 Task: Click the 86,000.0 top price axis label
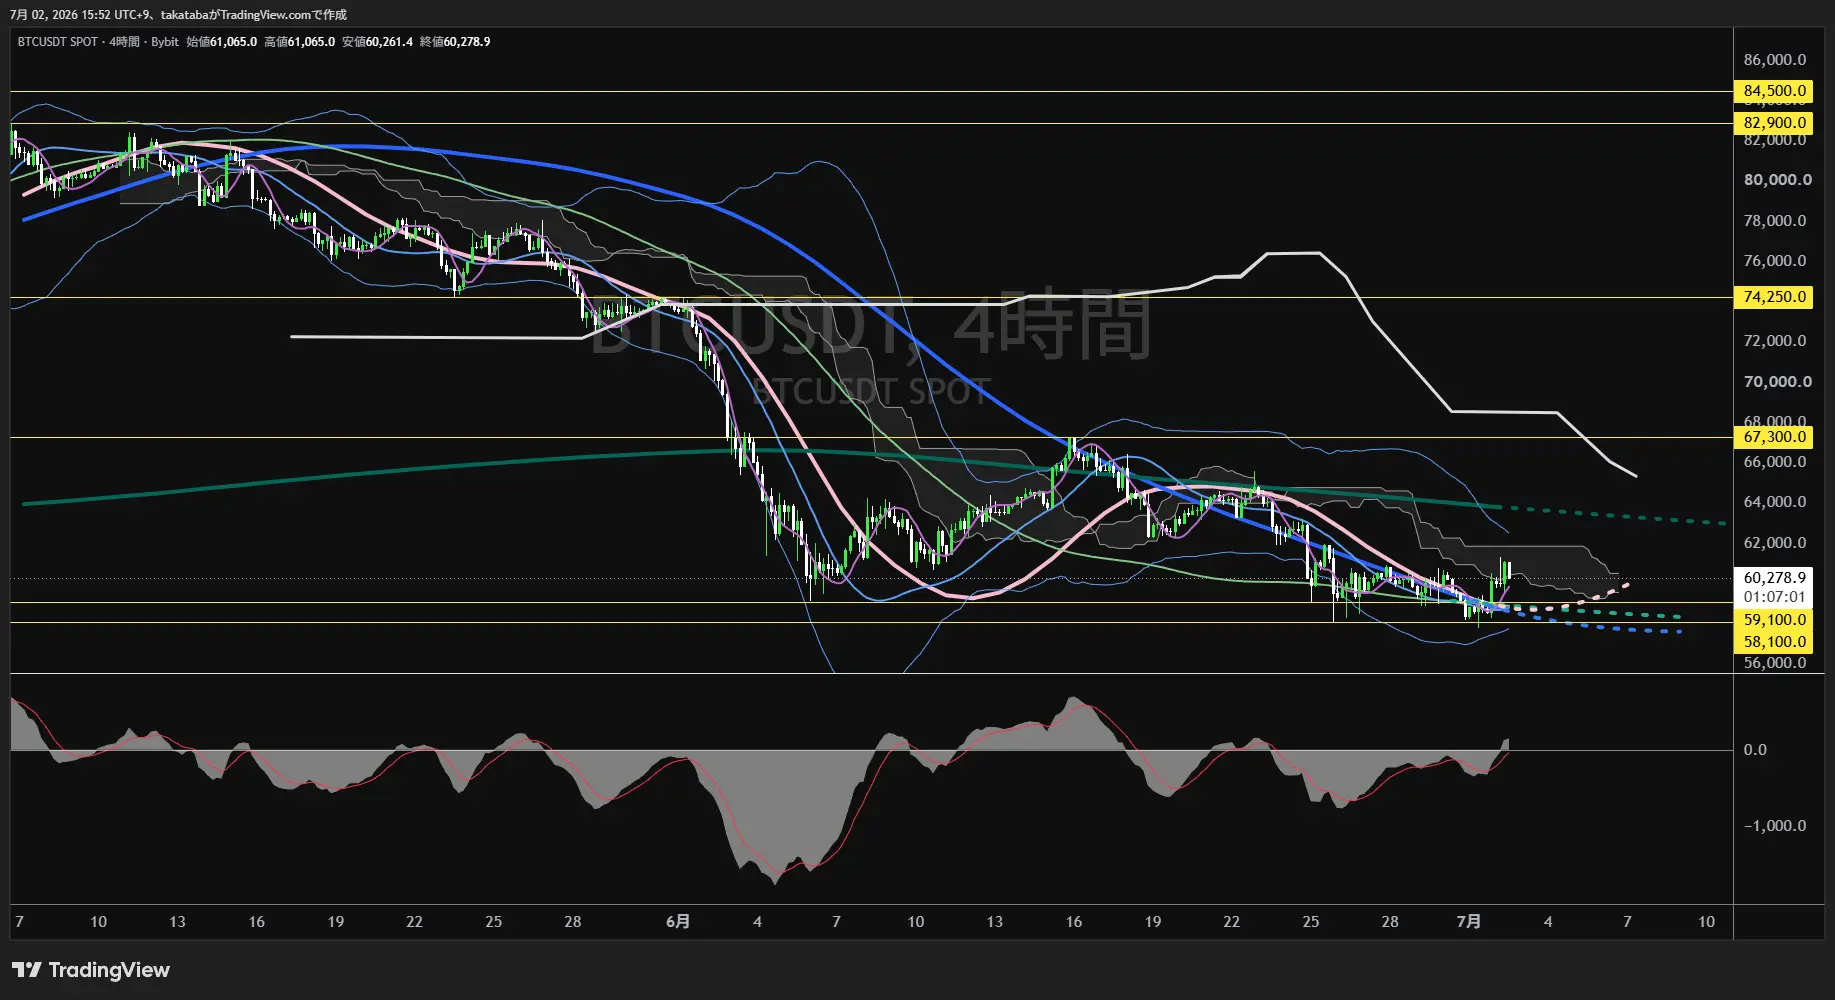click(1775, 60)
